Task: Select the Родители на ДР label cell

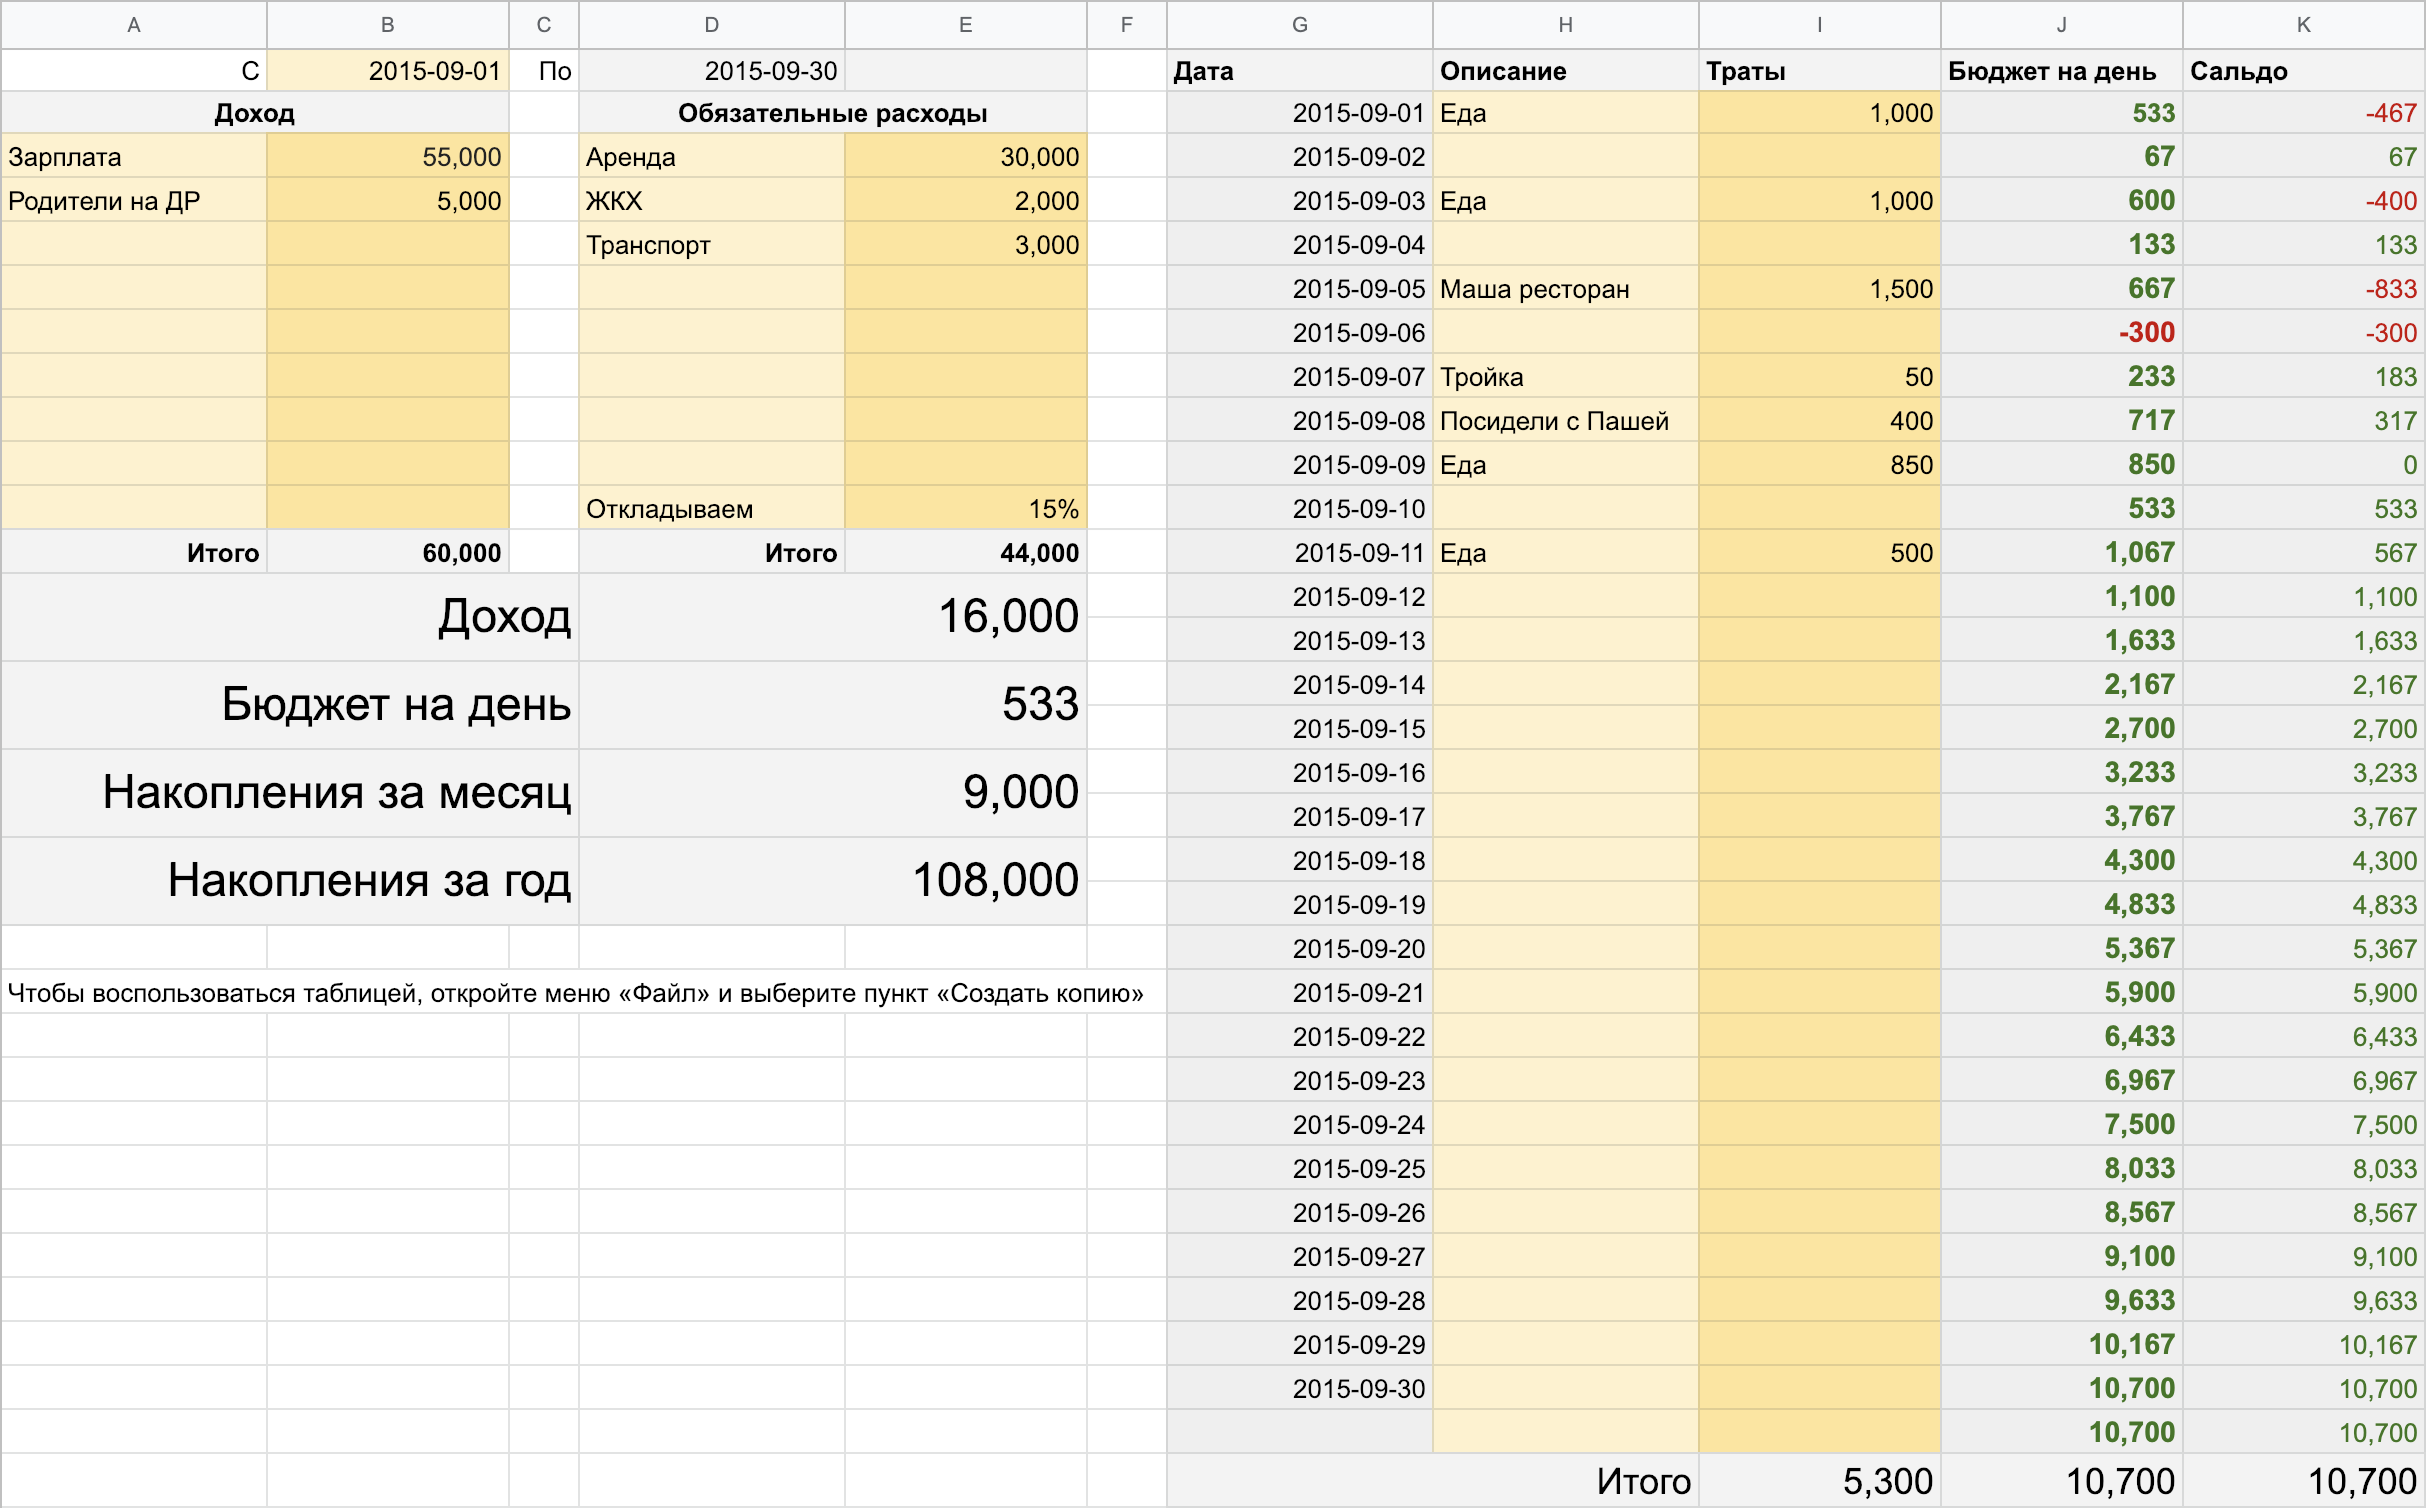Action: click(134, 201)
